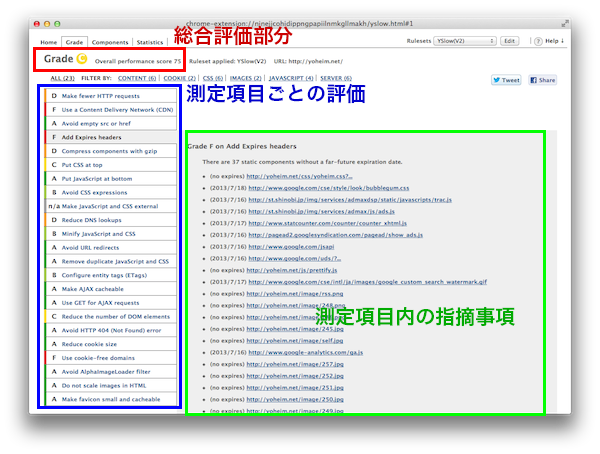Click the Tweet button

tap(506, 80)
